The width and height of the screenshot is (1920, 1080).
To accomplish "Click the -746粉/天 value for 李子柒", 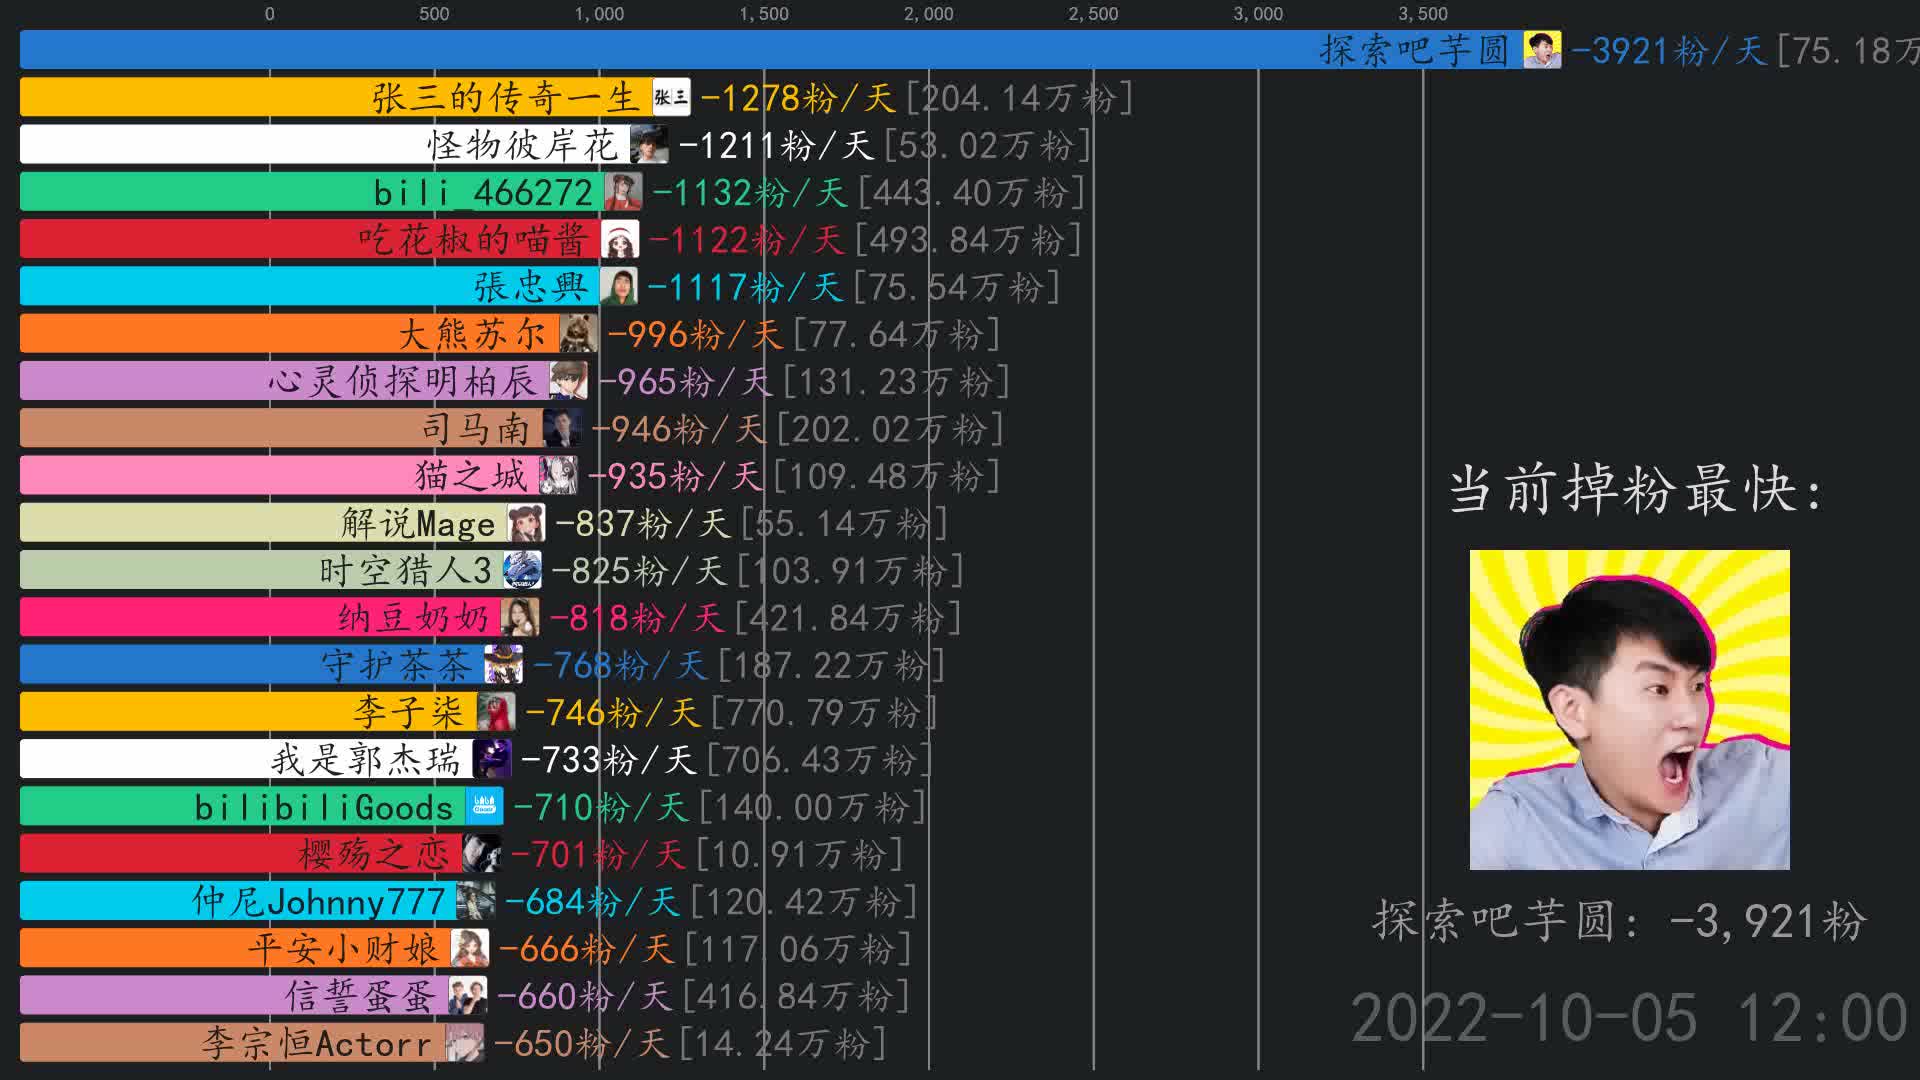I will coord(612,713).
